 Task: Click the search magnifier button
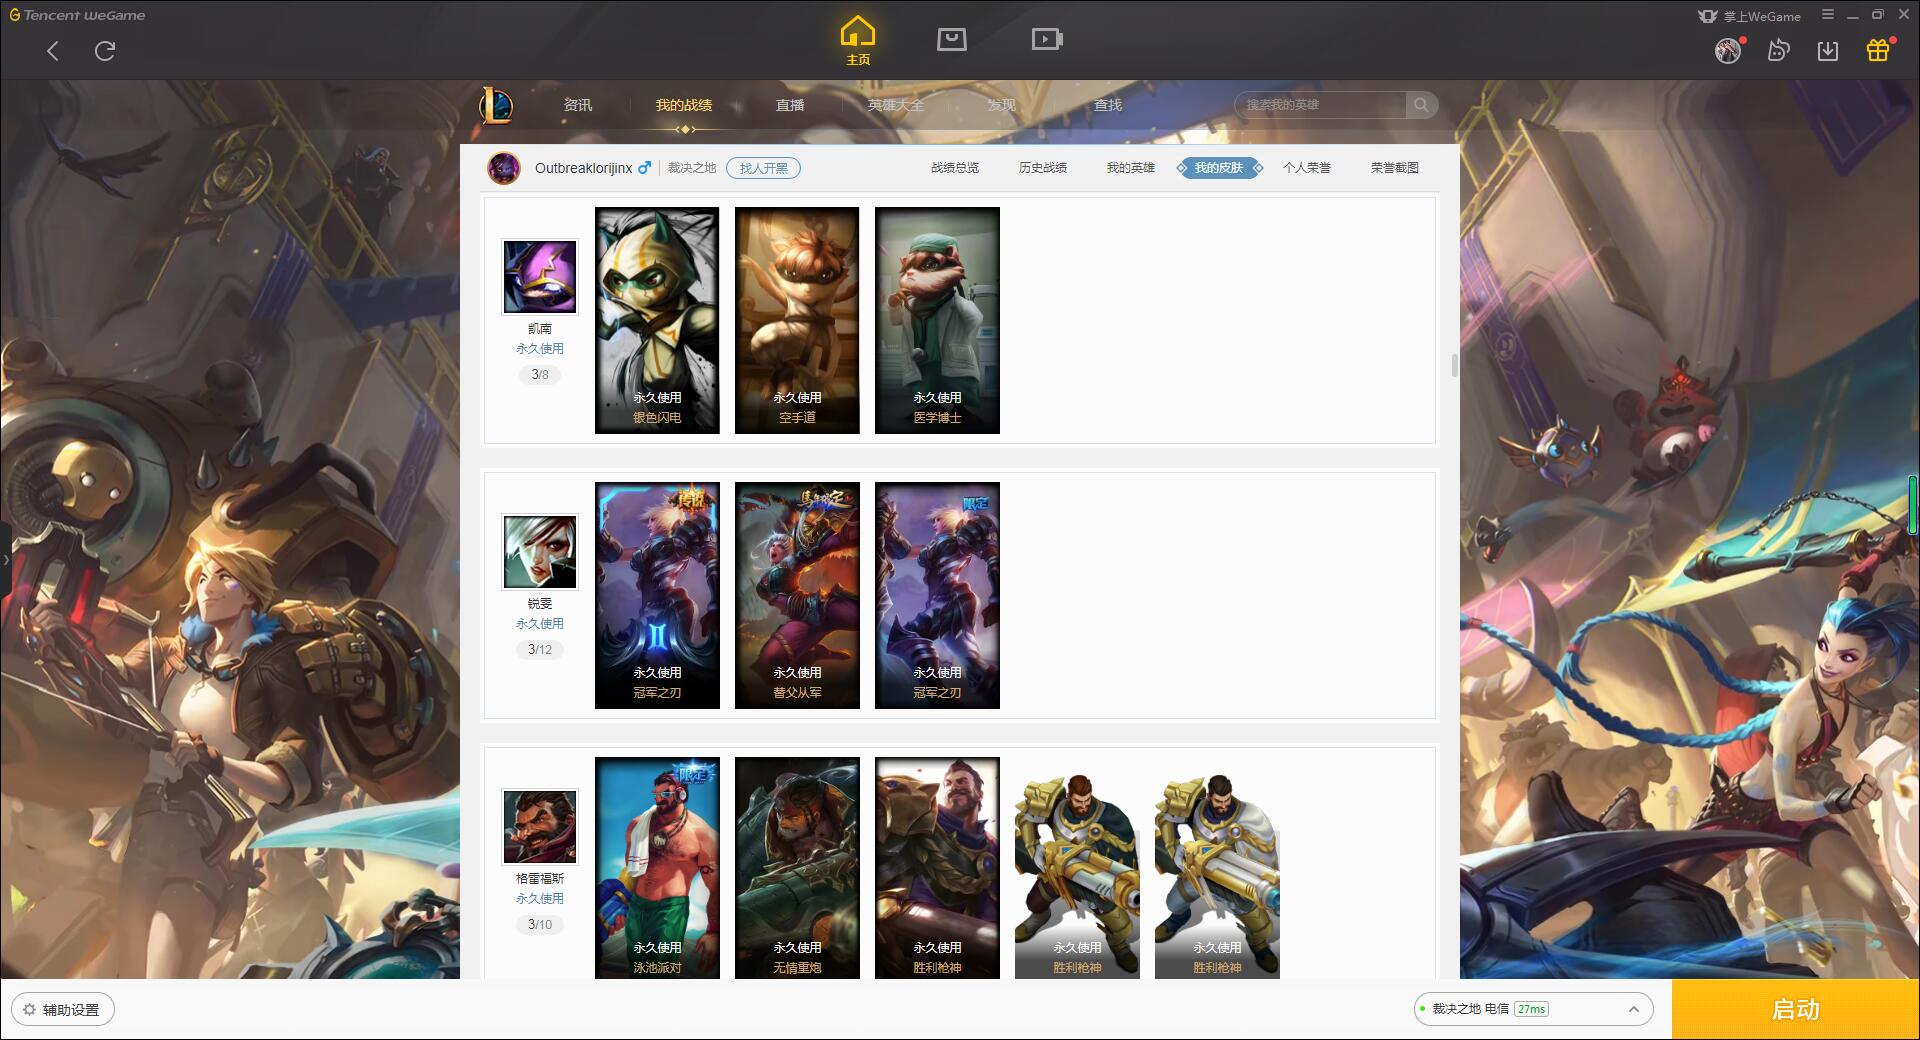(1421, 105)
